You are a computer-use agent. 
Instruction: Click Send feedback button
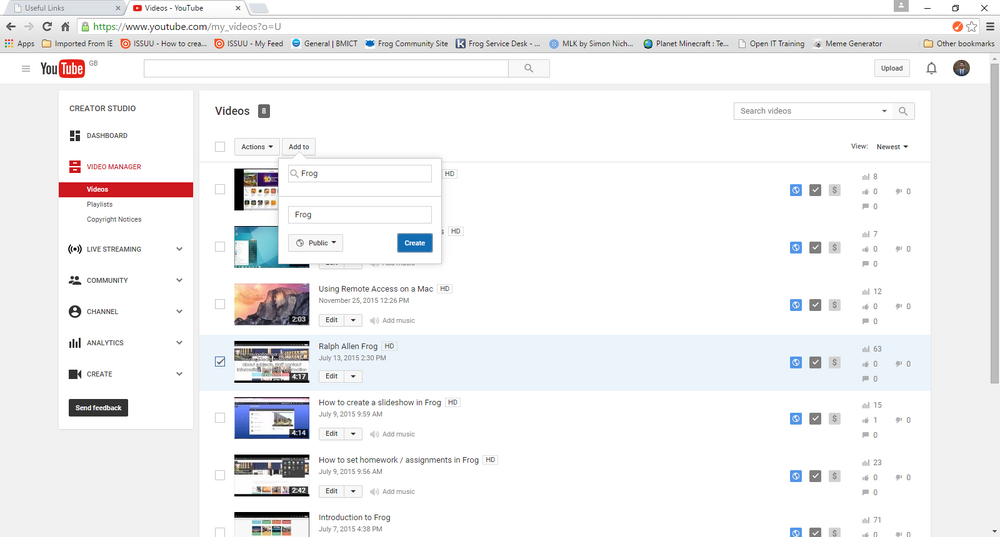pos(98,408)
